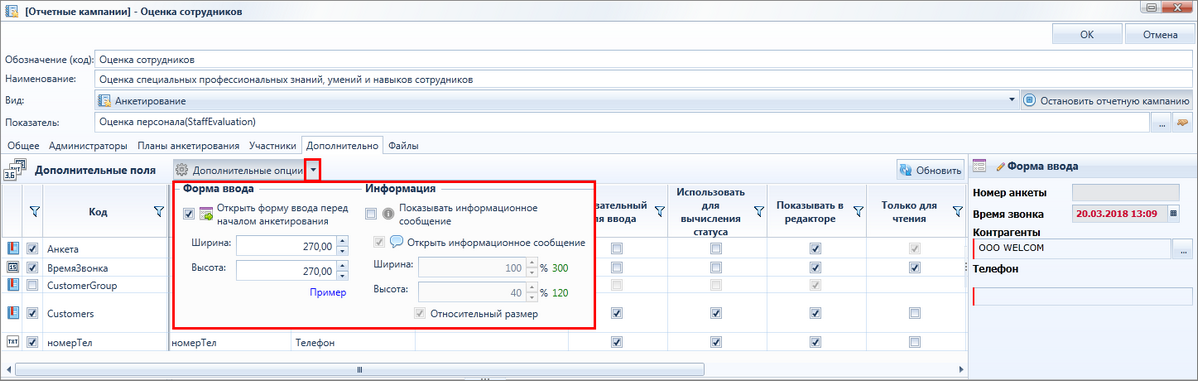The height and width of the screenshot is (381, 1198).
Task: Click the Форма ввода Ширина value field
Action: (287, 246)
